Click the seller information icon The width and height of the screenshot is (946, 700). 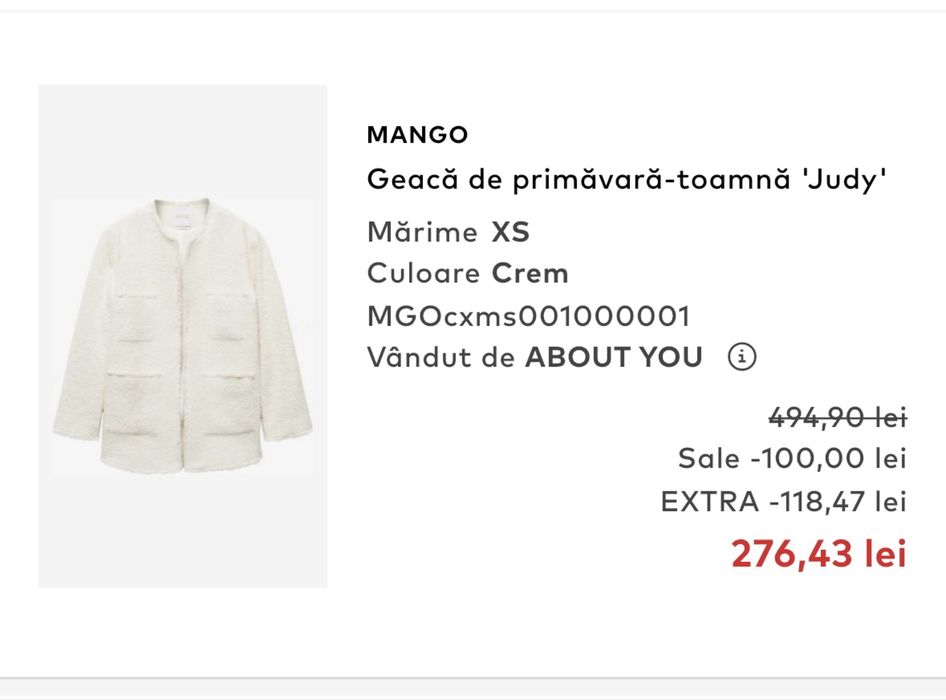pyautogui.click(x=742, y=357)
